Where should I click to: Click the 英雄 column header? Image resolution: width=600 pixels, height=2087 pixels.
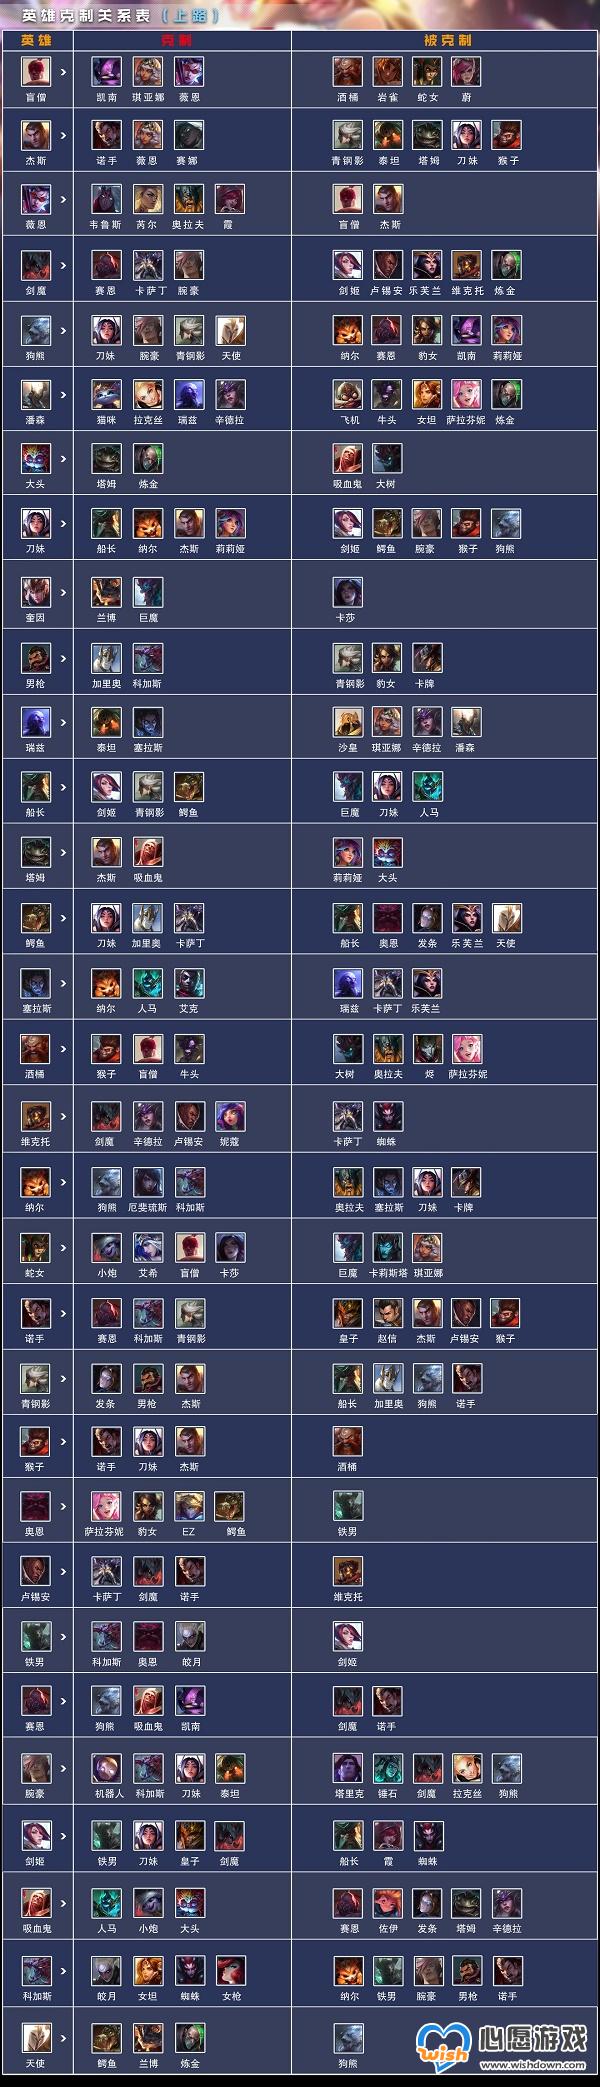pos(36,40)
